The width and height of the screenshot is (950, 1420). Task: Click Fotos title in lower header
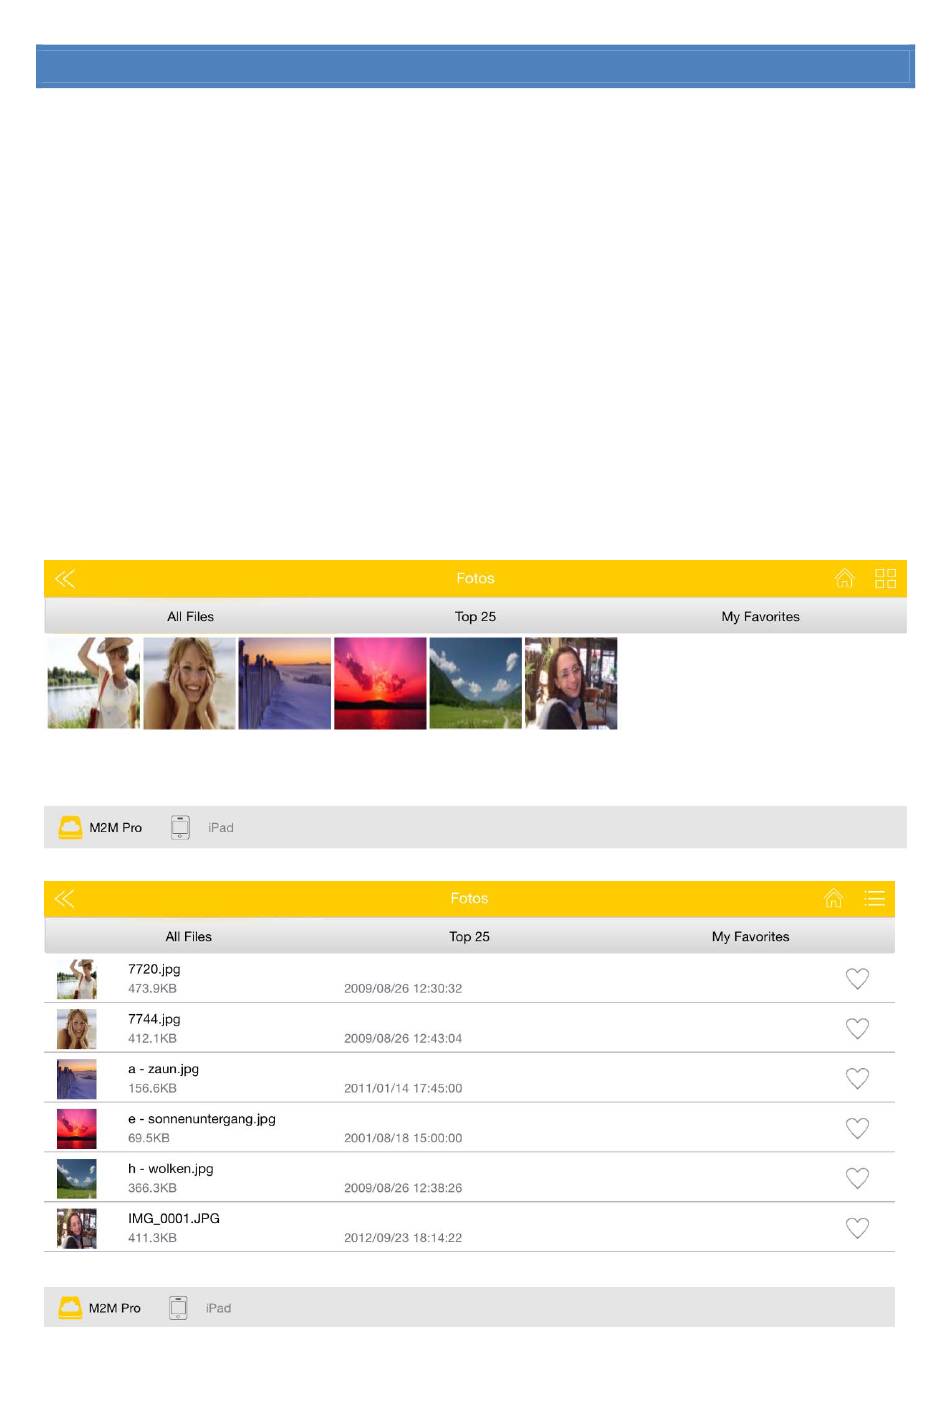click(x=469, y=898)
